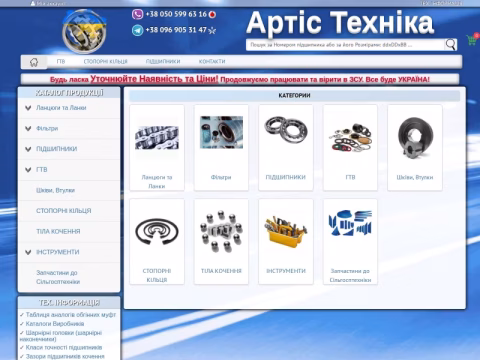The height and width of the screenshot is (360, 480).
Task: Open ТІЛА КОЧЕННЯ sidebar category
Action: click(58, 232)
